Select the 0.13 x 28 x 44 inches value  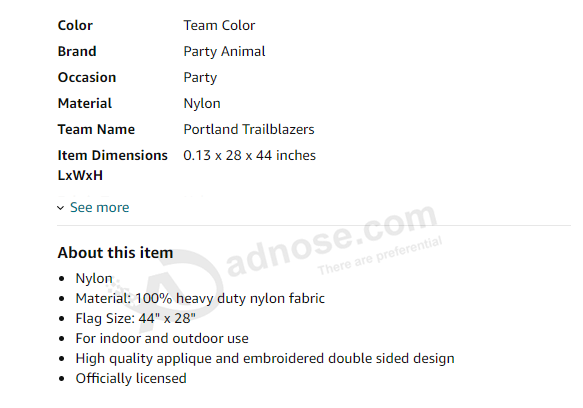[249, 155]
